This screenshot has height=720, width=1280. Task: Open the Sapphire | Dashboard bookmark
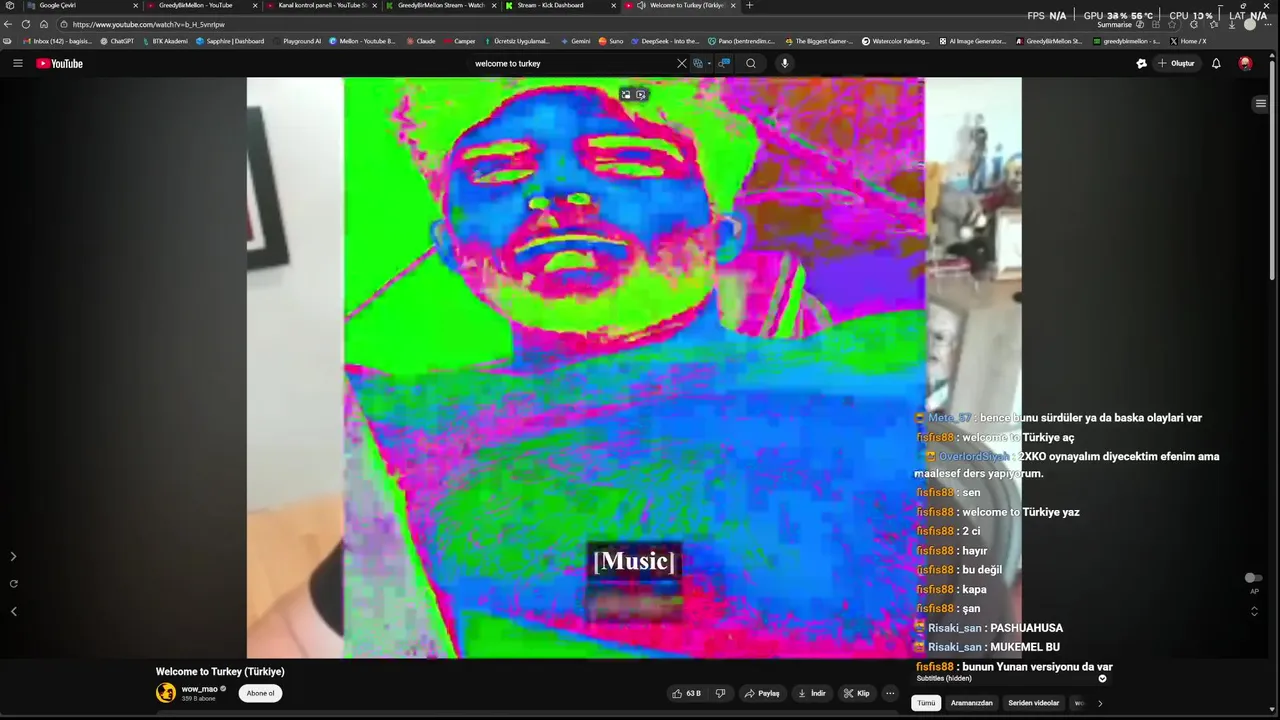[x=230, y=41]
